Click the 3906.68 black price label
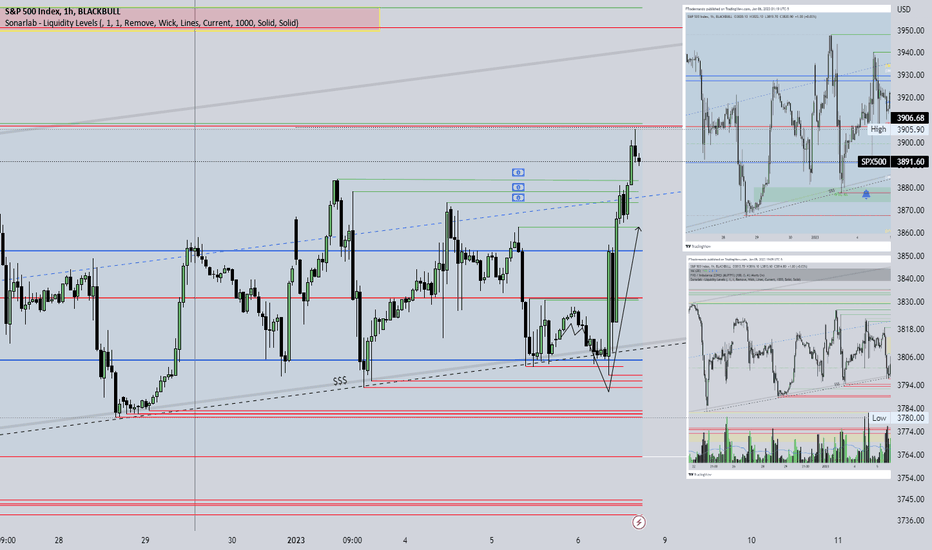Screen dimensions: 932x550 (x=911, y=118)
